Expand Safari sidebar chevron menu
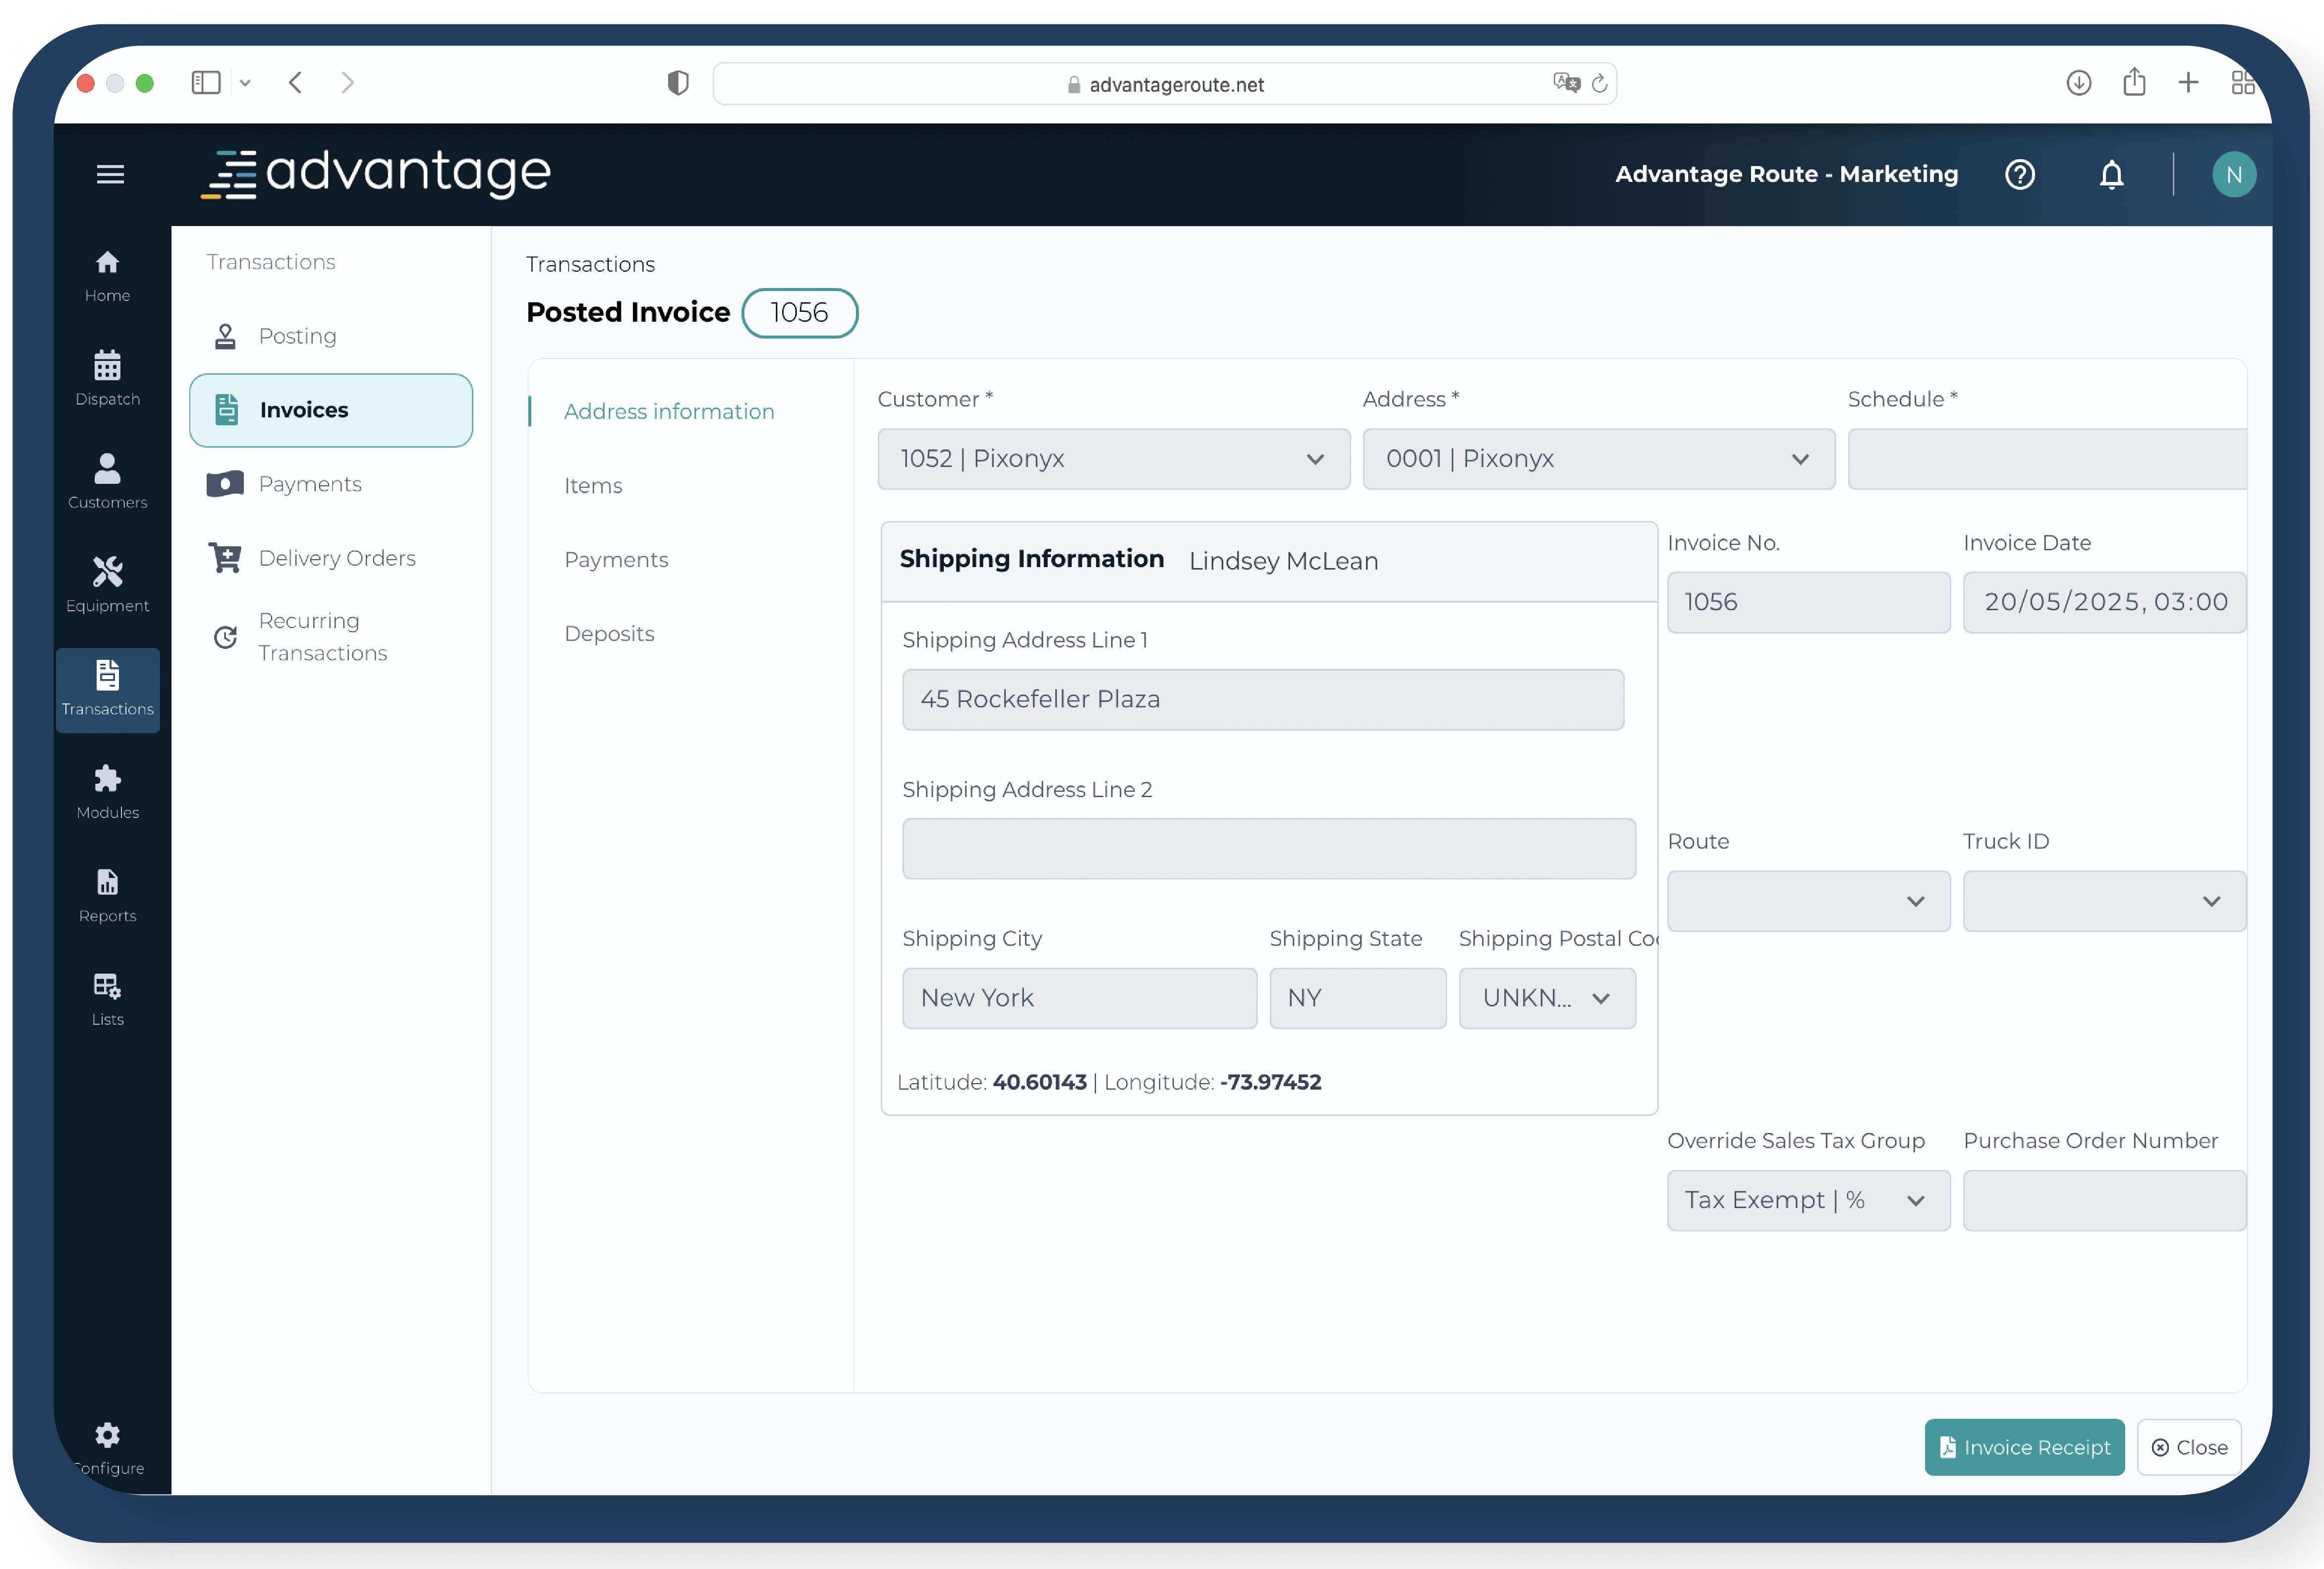 point(245,83)
